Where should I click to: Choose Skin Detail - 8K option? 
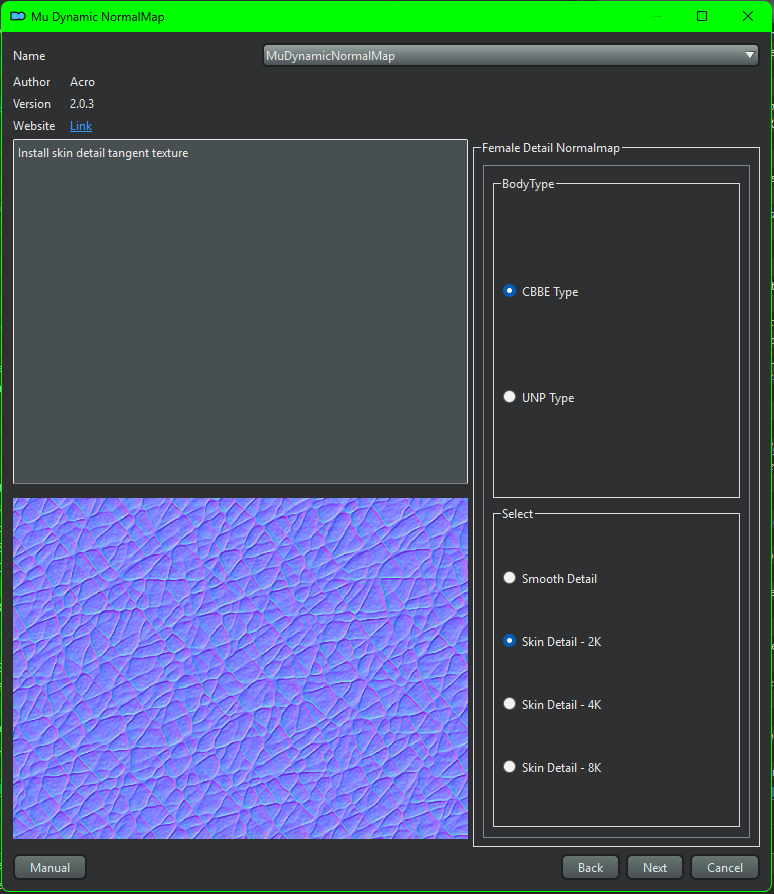coord(552,767)
